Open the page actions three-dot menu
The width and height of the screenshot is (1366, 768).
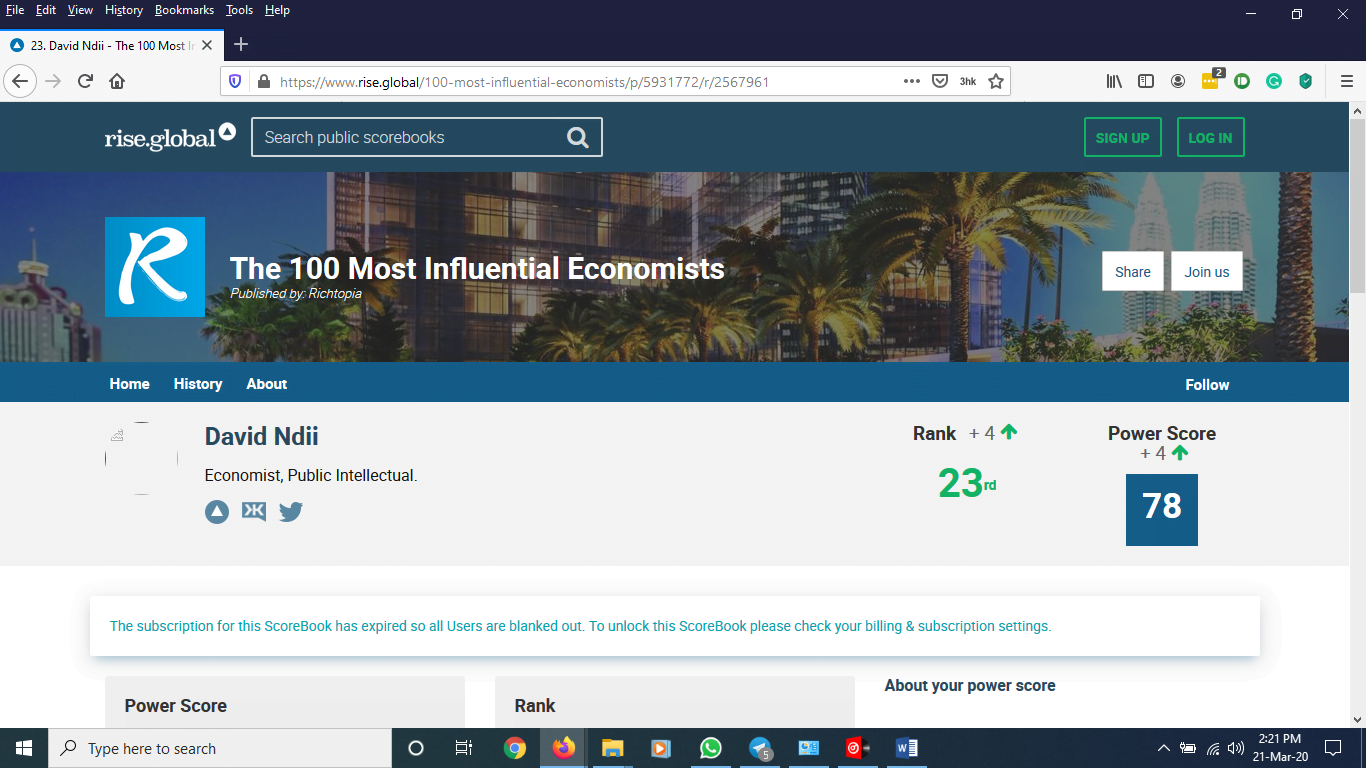pos(911,82)
